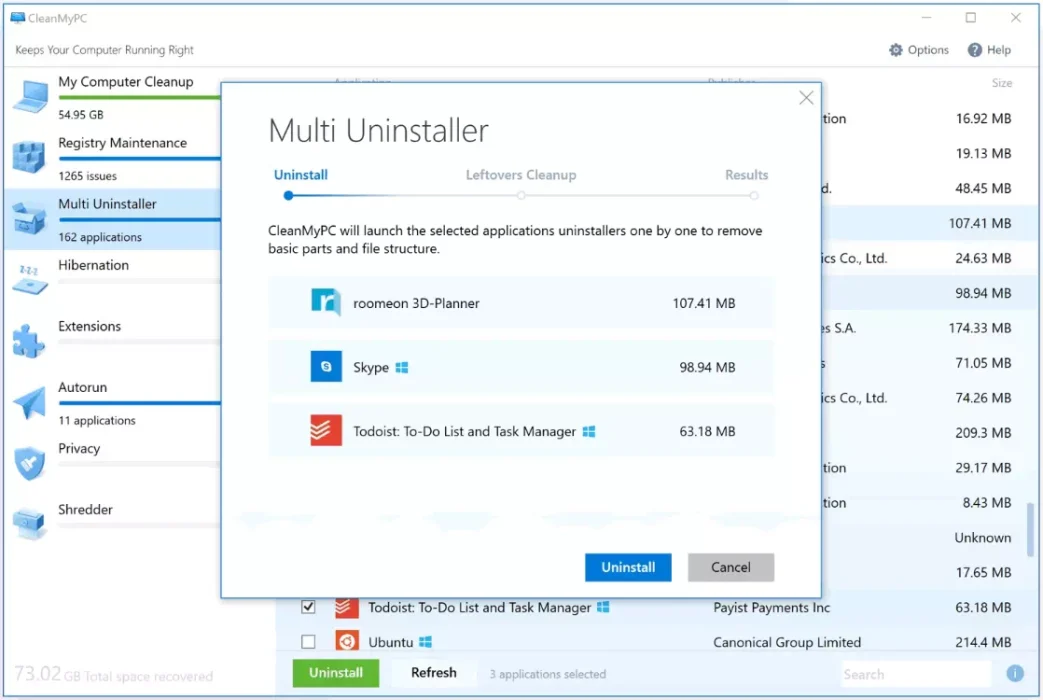Click the Results progress dot
1043x700 pixels.
tap(754, 196)
